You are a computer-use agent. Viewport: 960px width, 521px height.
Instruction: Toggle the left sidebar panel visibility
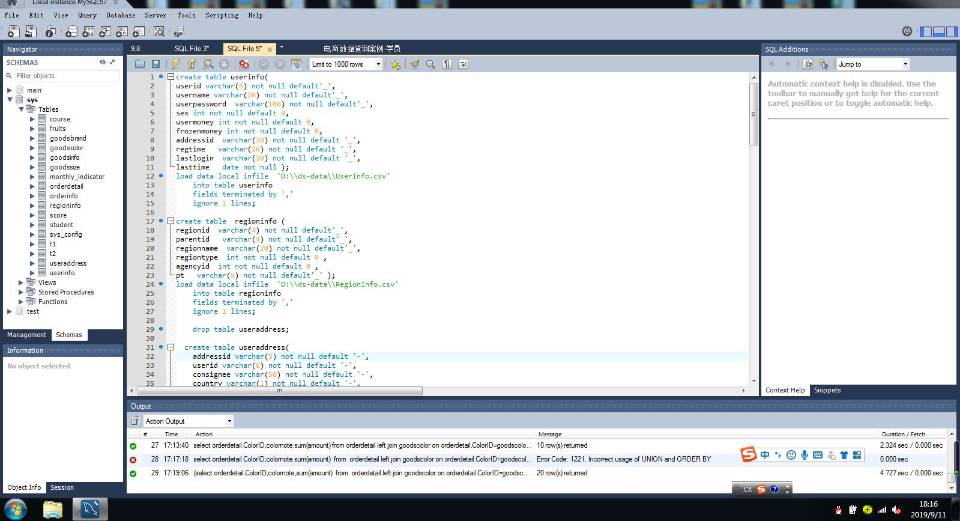tap(925, 31)
